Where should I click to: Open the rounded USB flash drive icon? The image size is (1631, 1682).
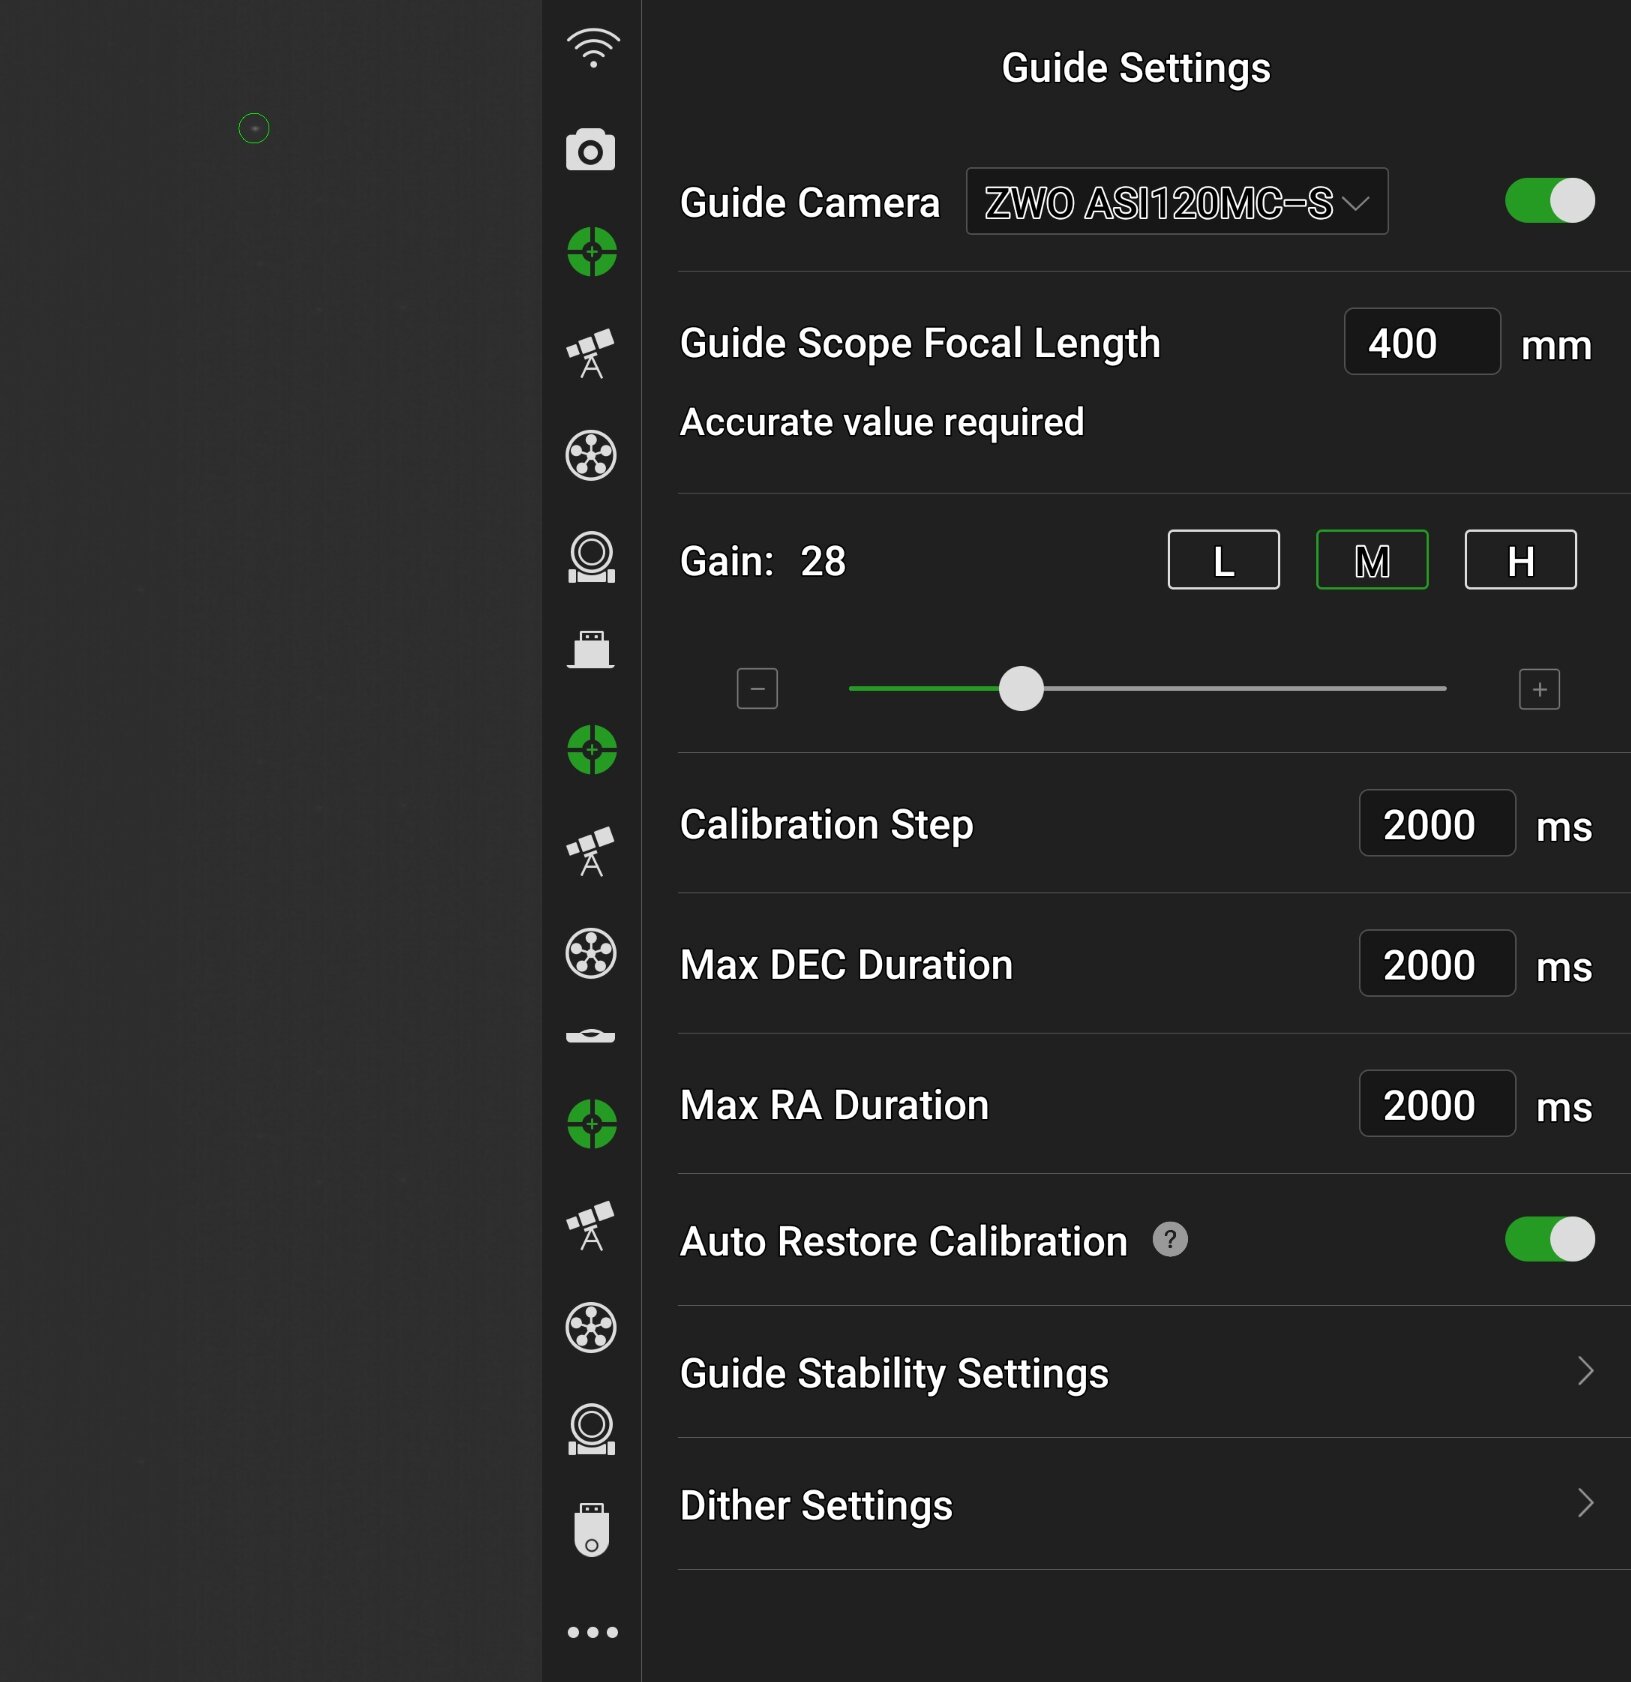591,1529
